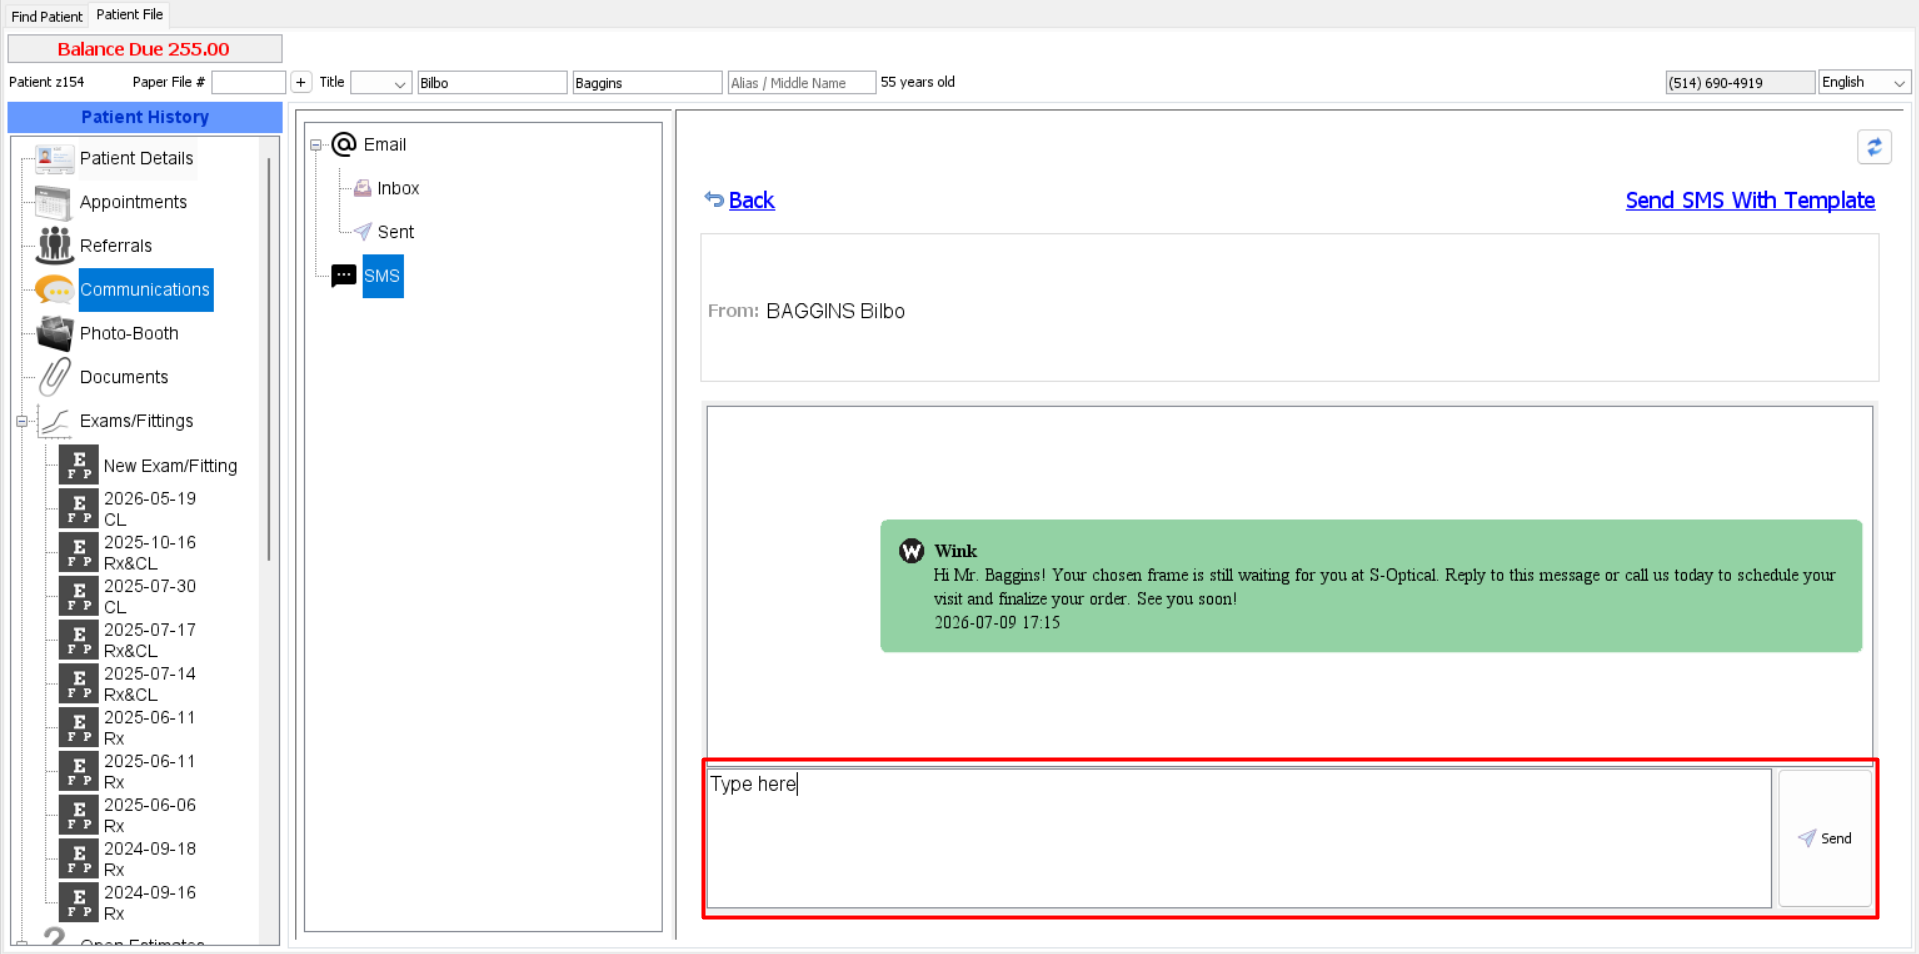The height and width of the screenshot is (954, 1919).
Task: Select New Exam/Fitting entry
Action: [171, 466]
